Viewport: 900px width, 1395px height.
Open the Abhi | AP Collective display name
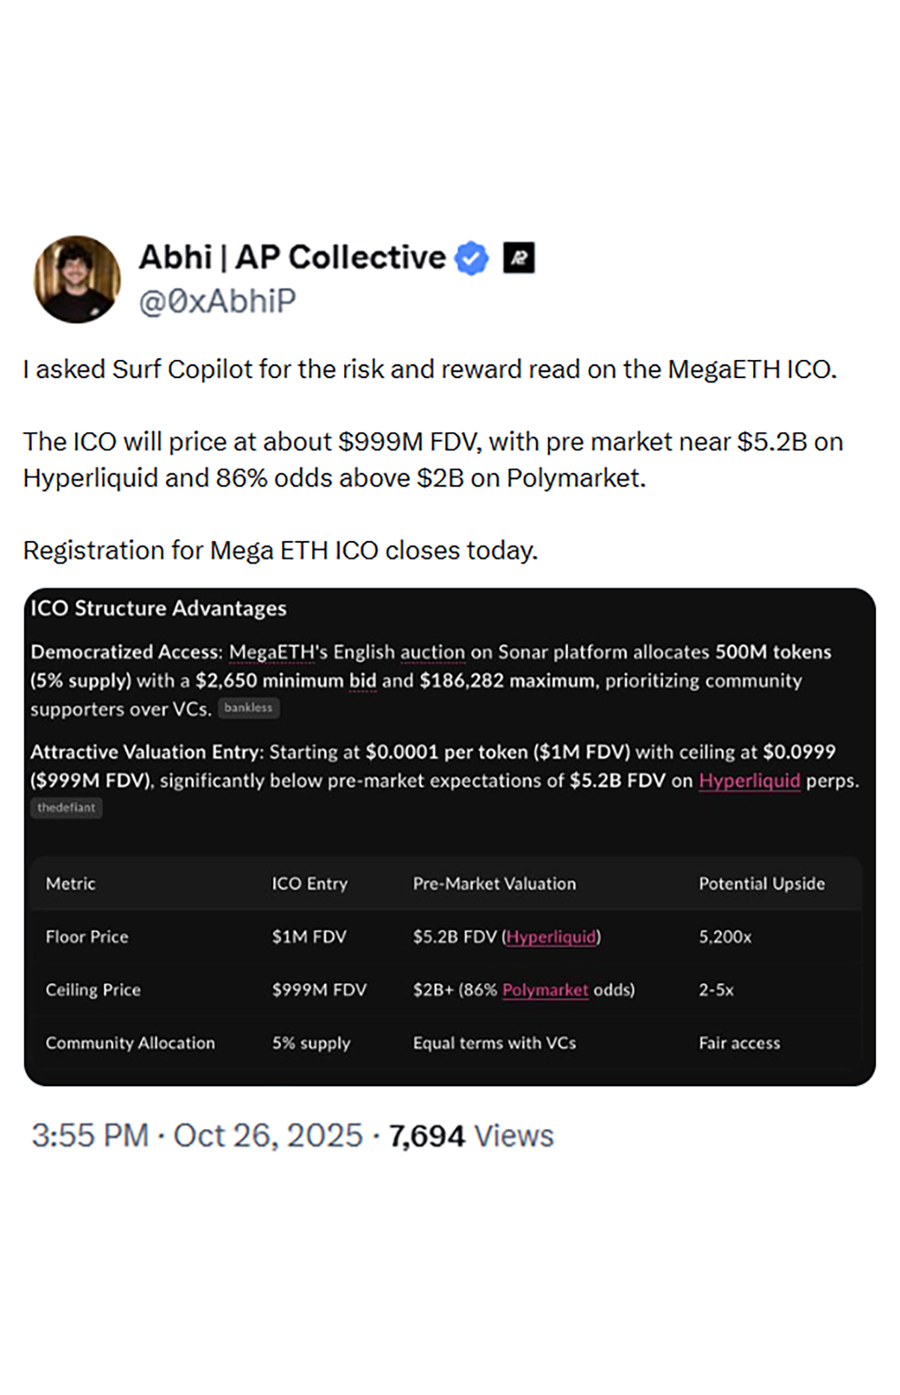[292, 257]
